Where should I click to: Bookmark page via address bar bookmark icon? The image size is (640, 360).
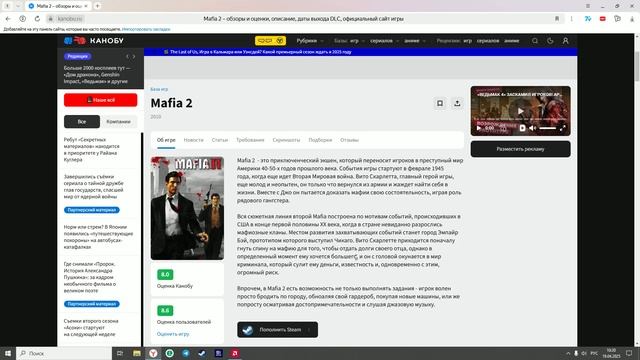[x=557, y=19]
